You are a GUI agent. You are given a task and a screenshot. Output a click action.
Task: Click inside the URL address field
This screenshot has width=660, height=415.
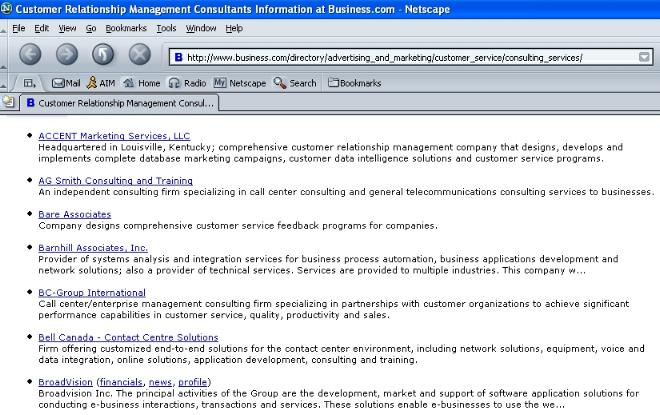[x=410, y=57]
